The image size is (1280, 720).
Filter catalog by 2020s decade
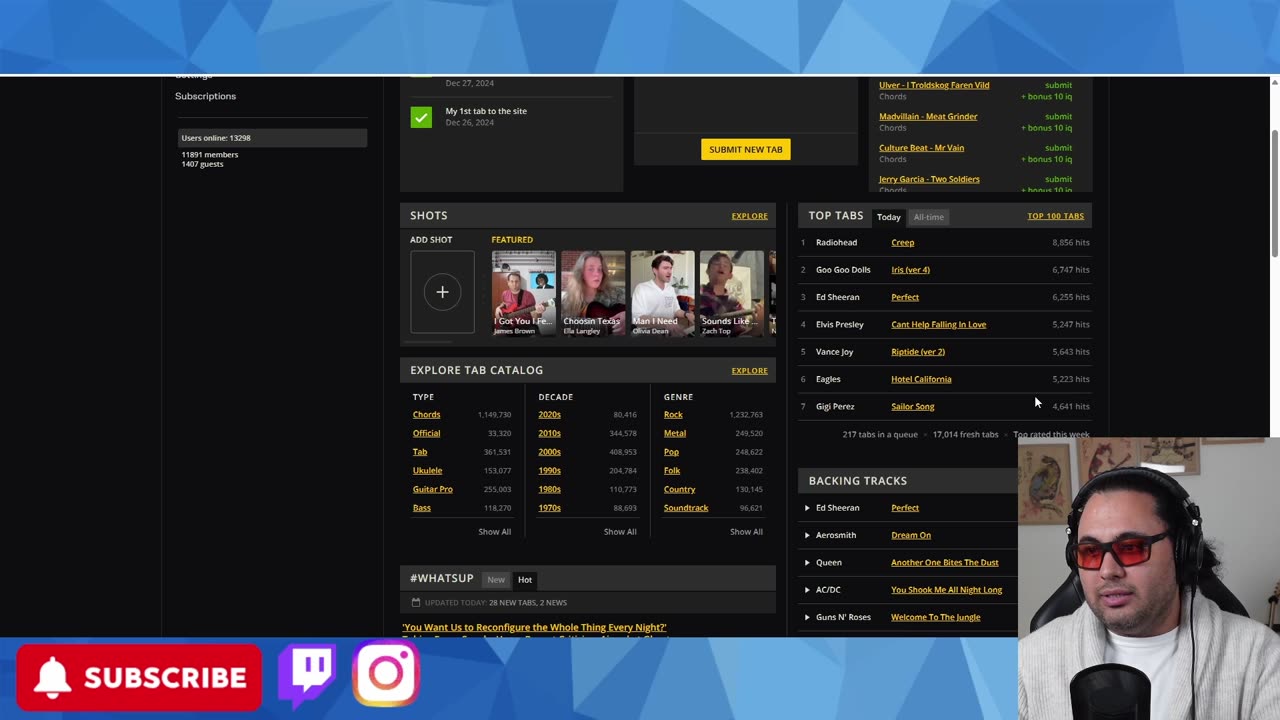pyautogui.click(x=549, y=415)
